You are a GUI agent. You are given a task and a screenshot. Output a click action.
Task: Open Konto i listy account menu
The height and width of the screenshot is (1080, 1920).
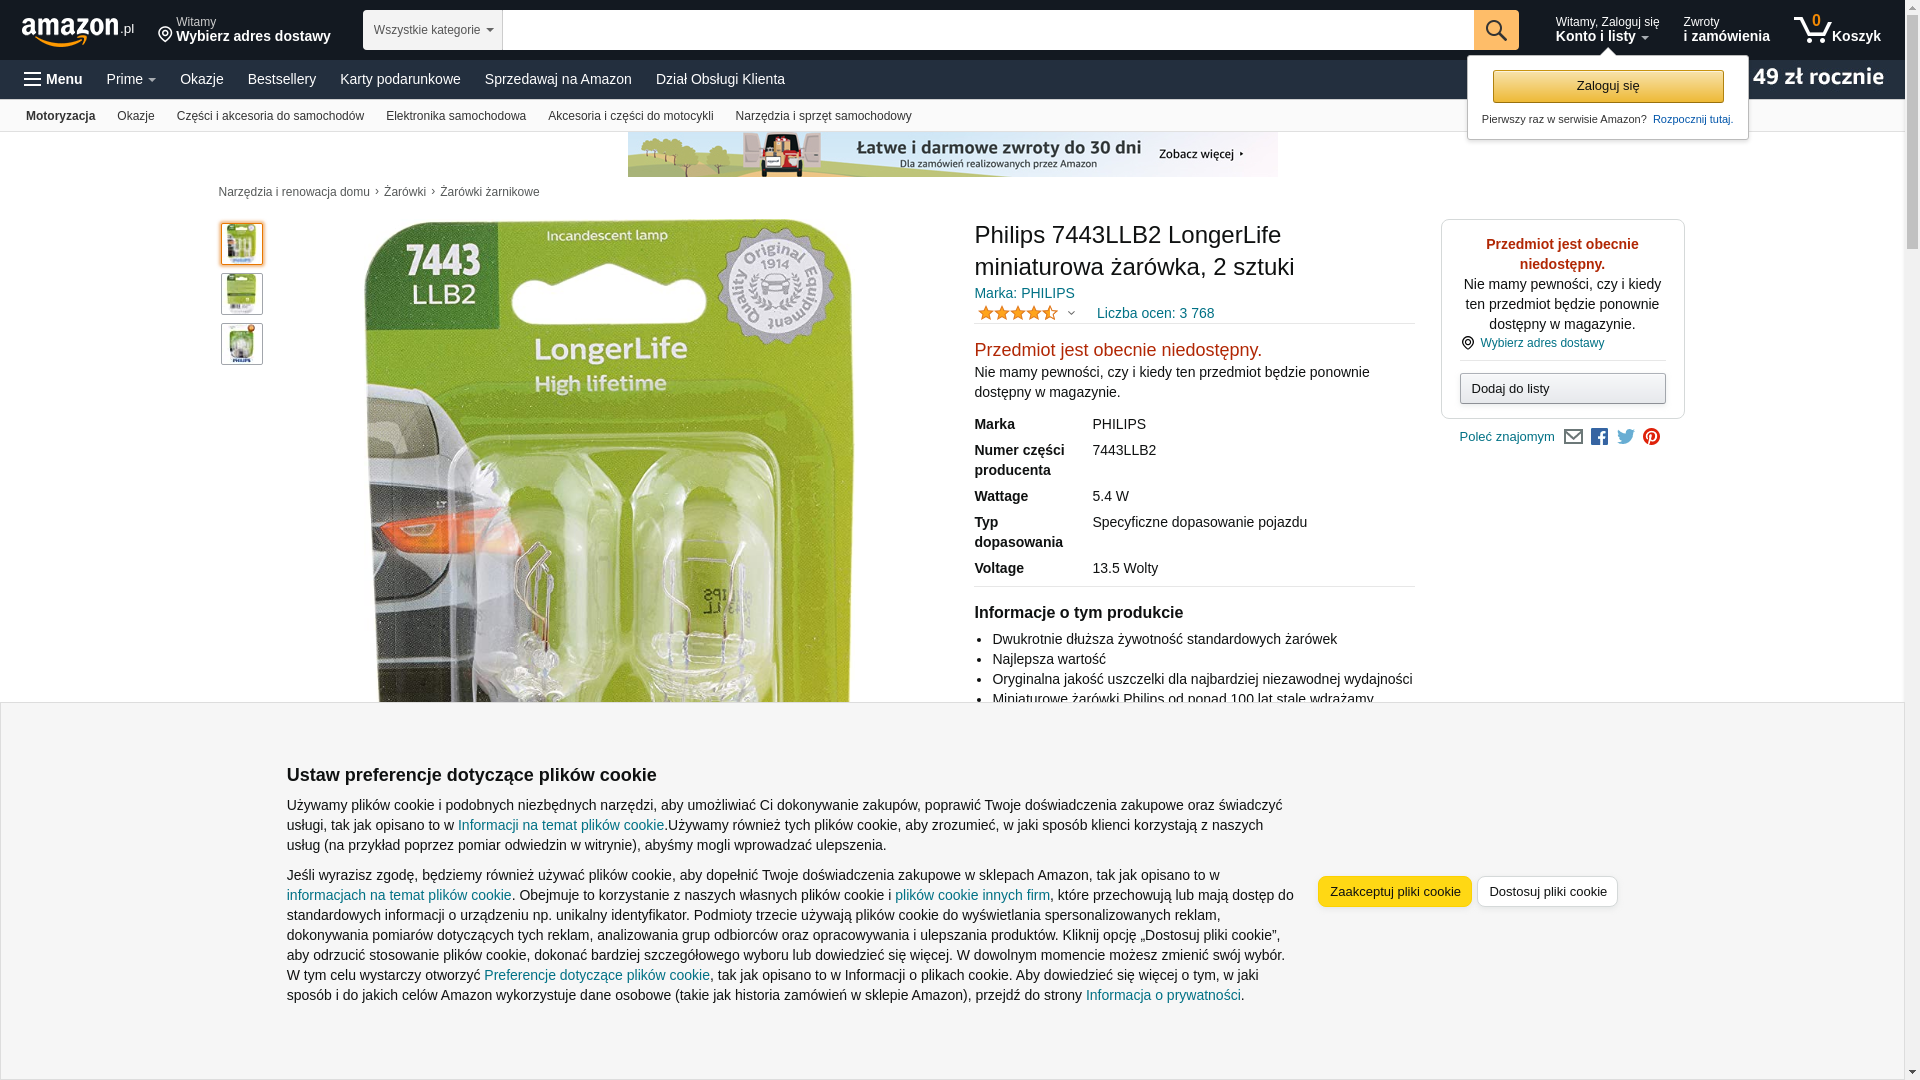1607,30
